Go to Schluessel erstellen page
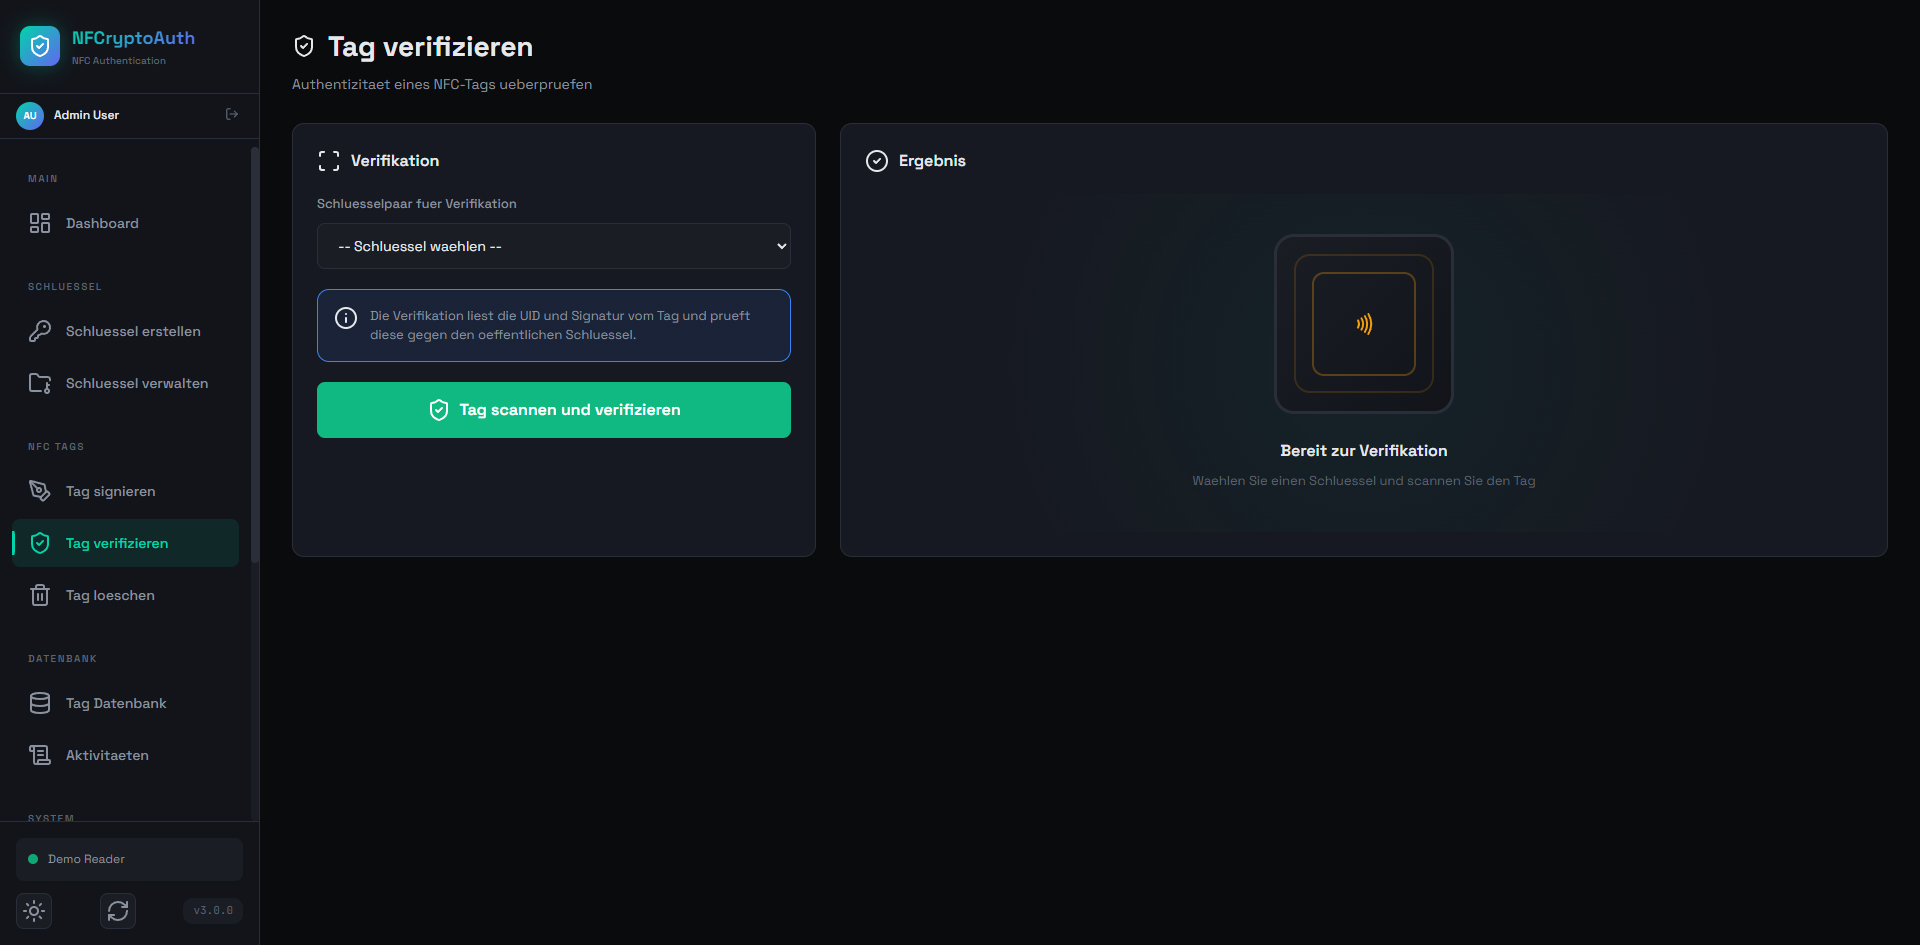This screenshot has width=1920, height=945. [x=132, y=331]
